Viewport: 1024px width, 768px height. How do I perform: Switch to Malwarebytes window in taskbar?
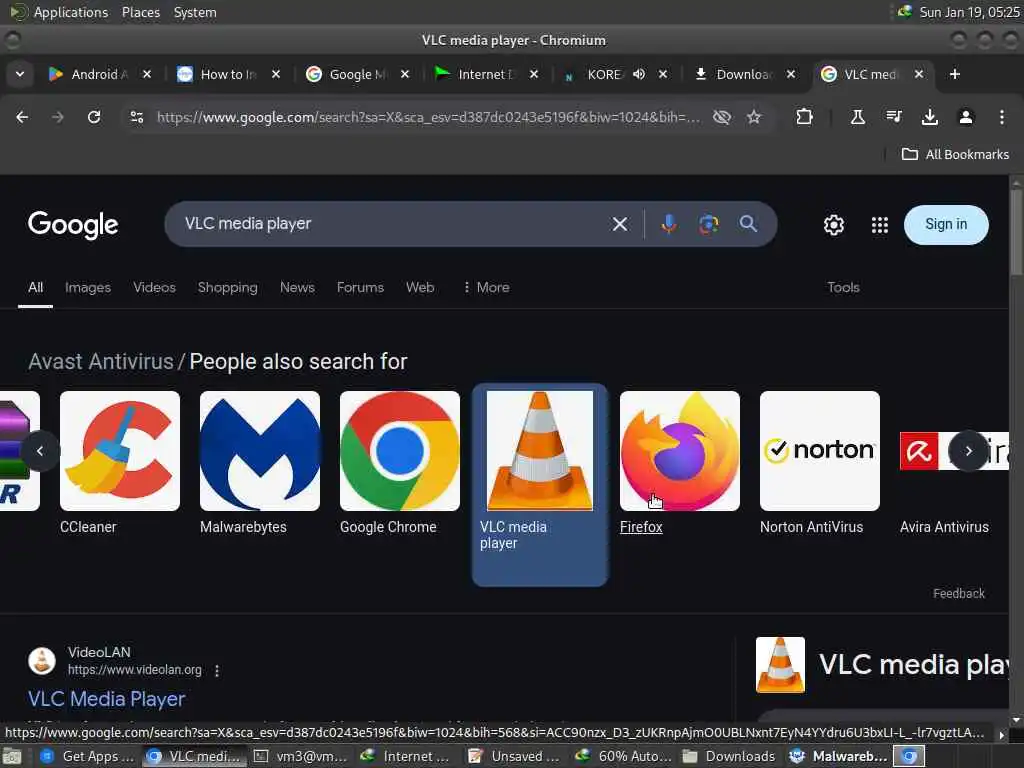pos(839,756)
